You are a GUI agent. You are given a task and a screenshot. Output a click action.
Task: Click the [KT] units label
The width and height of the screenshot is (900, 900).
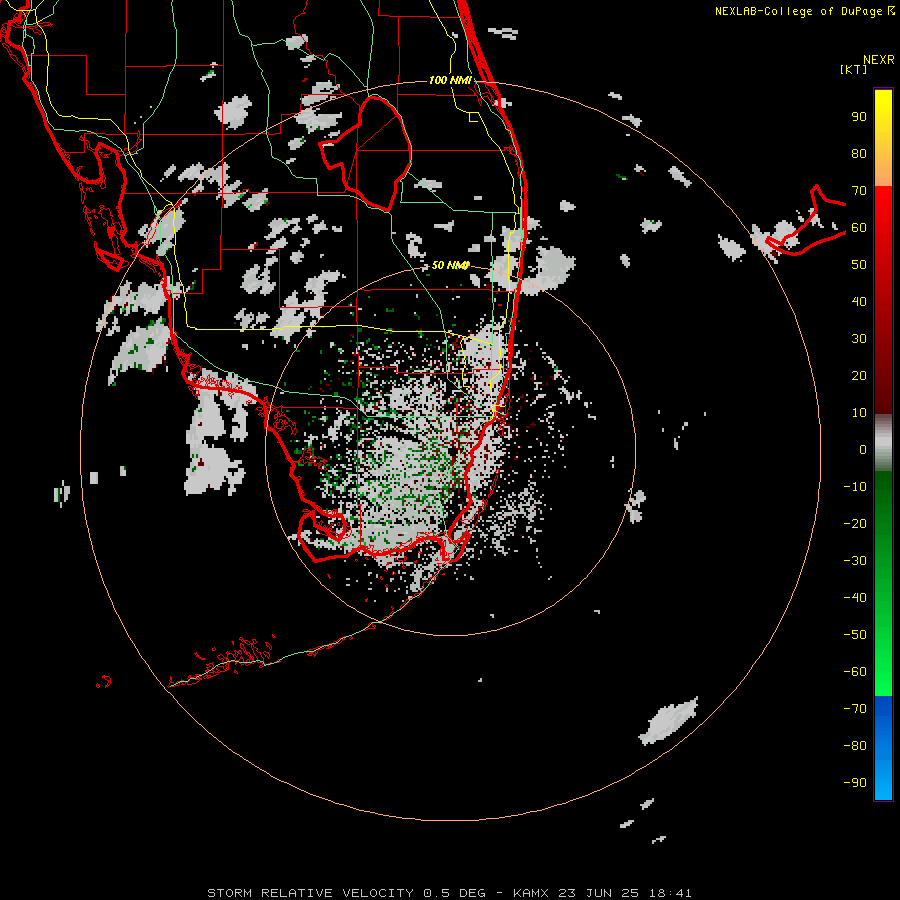(x=853, y=69)
